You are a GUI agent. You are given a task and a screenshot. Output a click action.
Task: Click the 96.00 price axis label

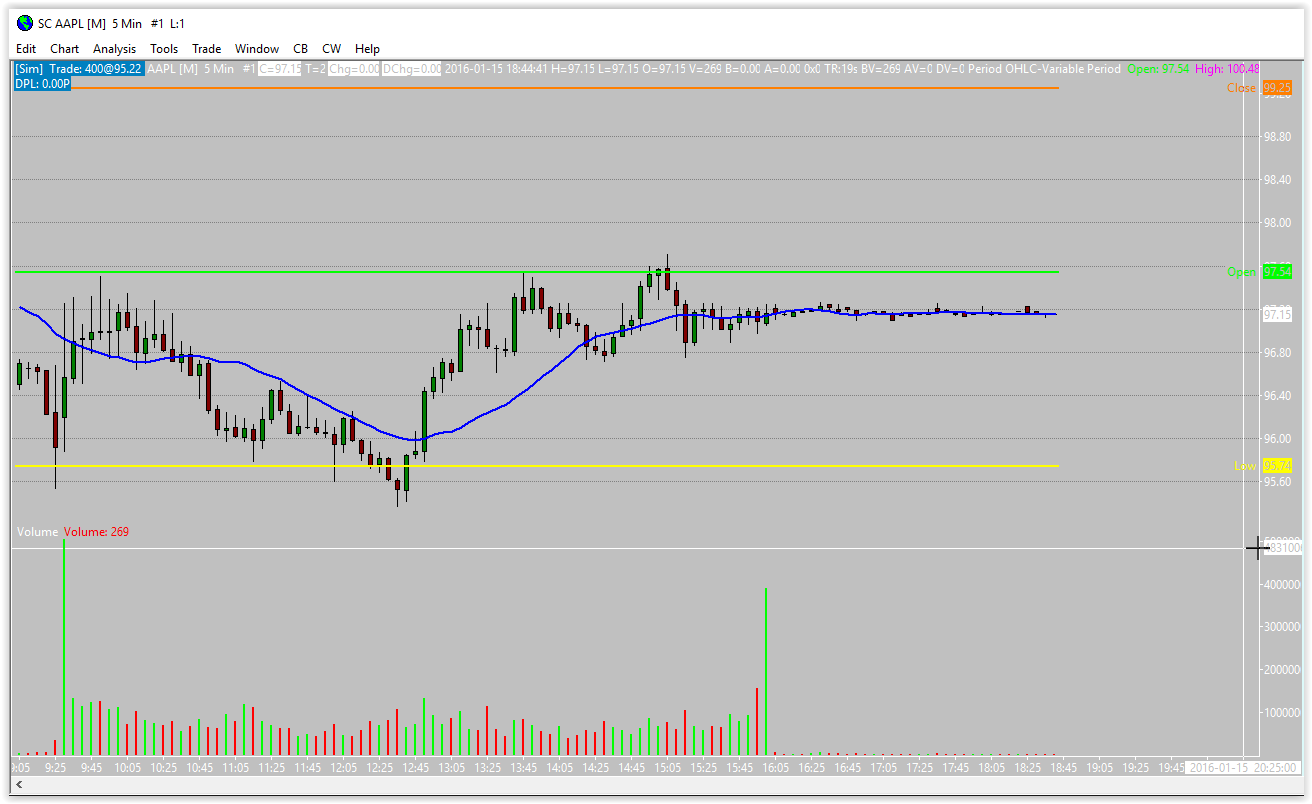1277,439
